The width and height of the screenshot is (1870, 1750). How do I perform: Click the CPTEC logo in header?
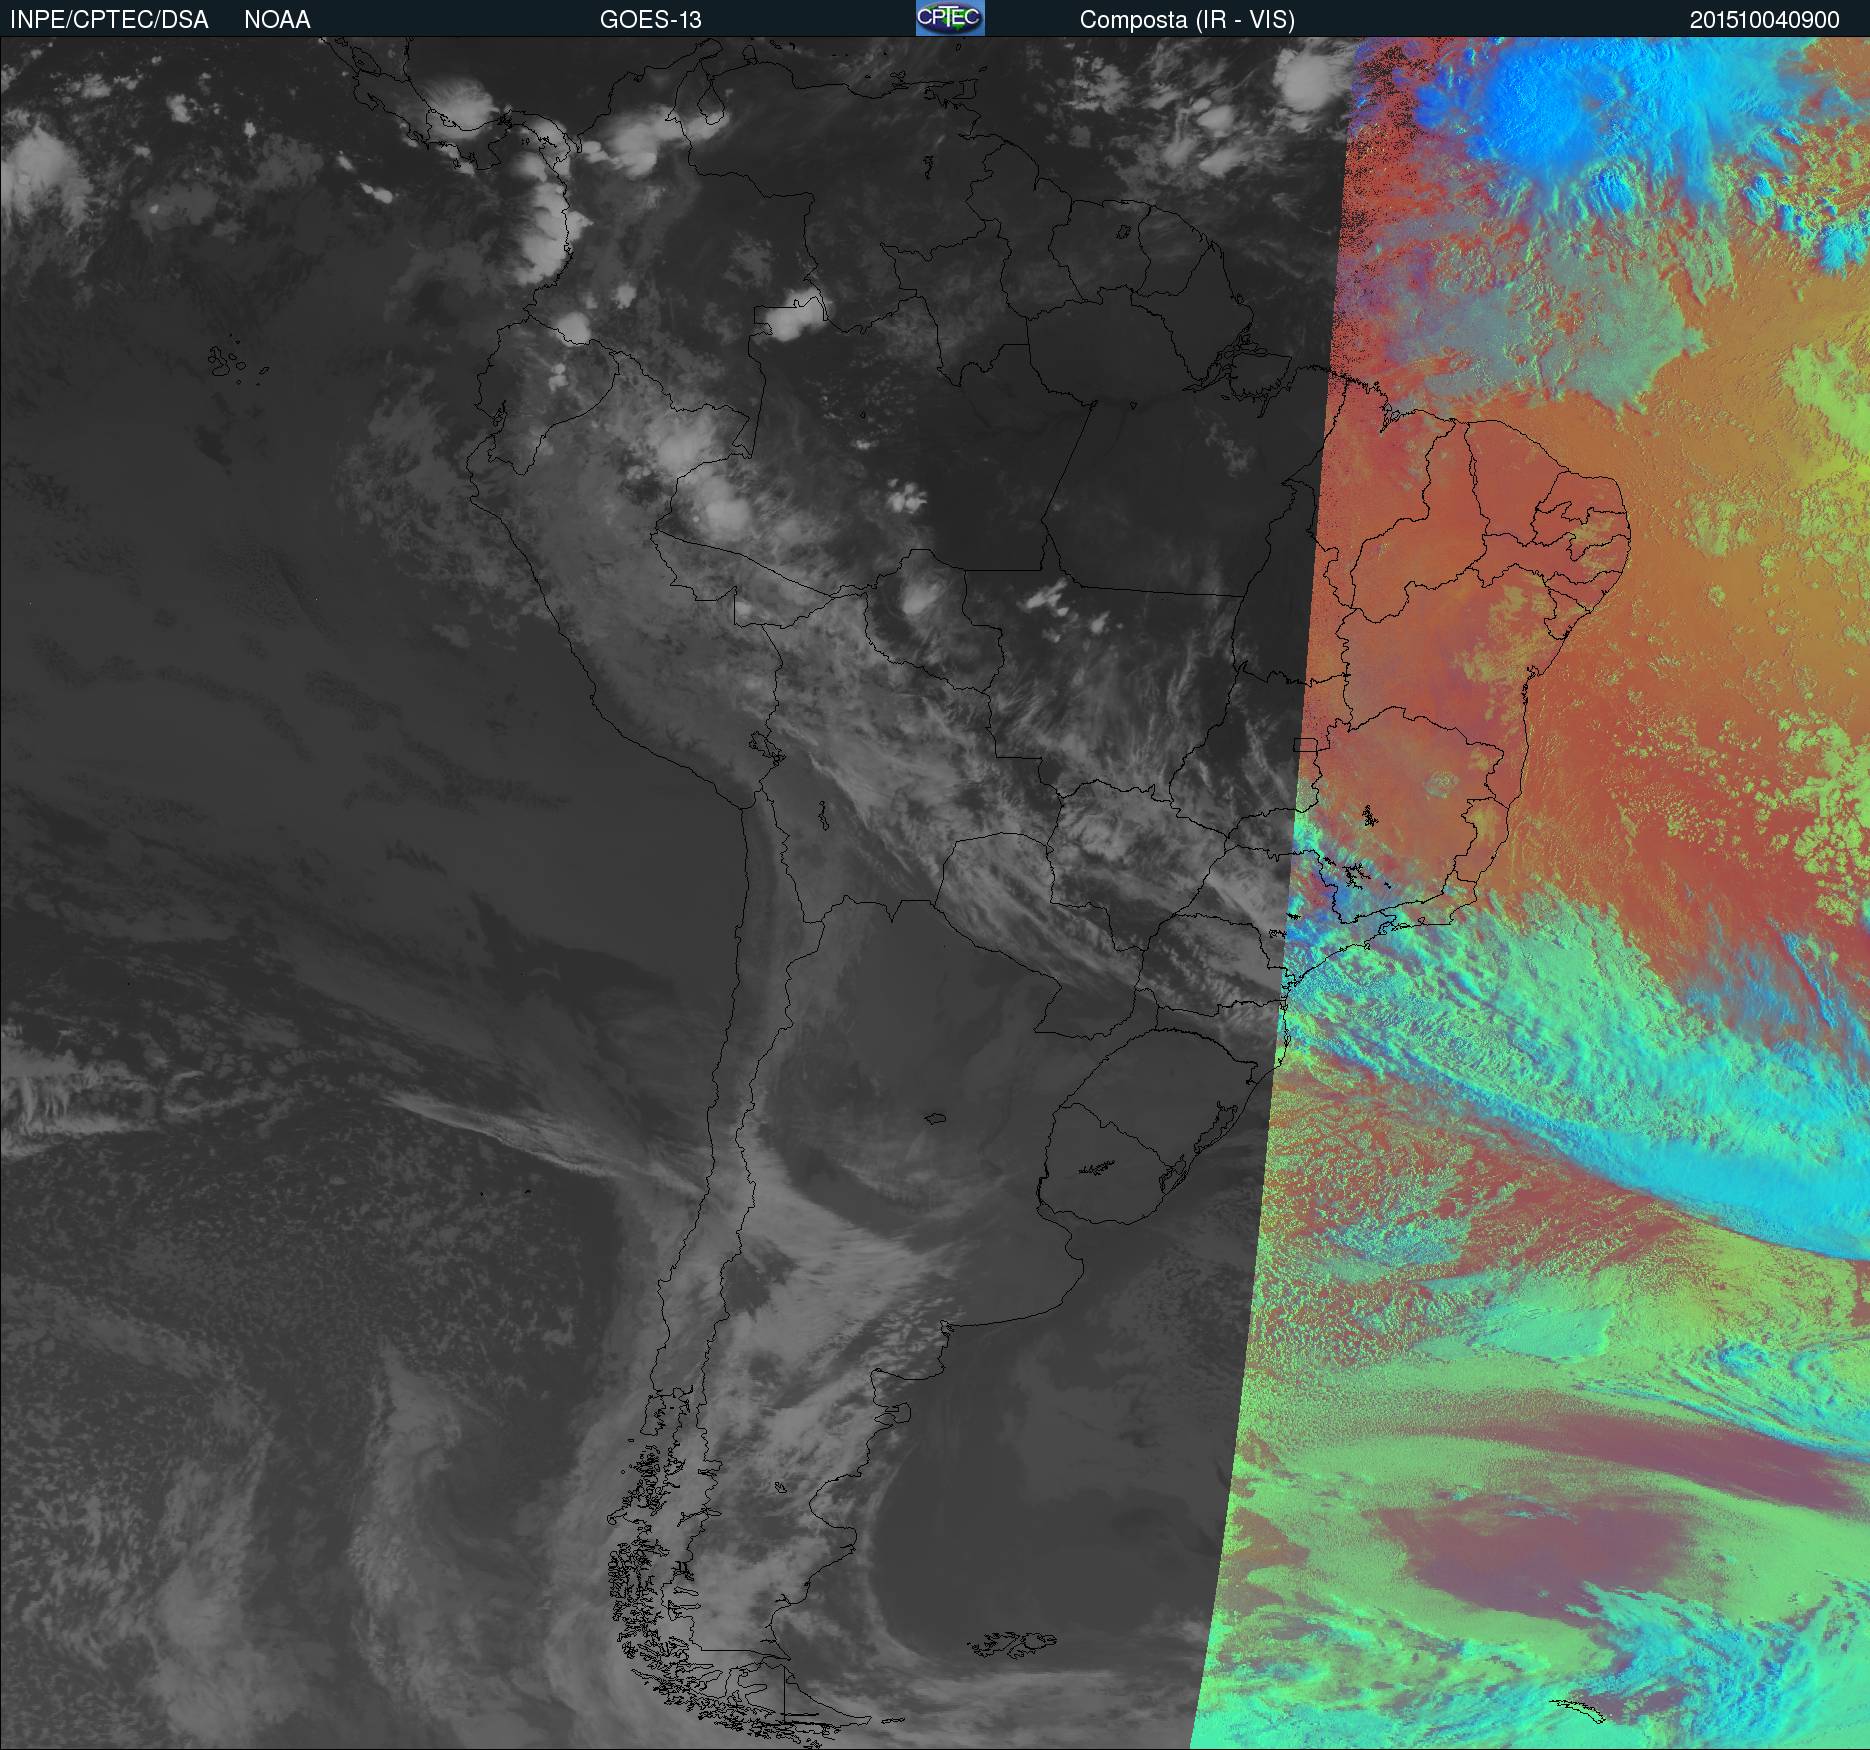950,18
